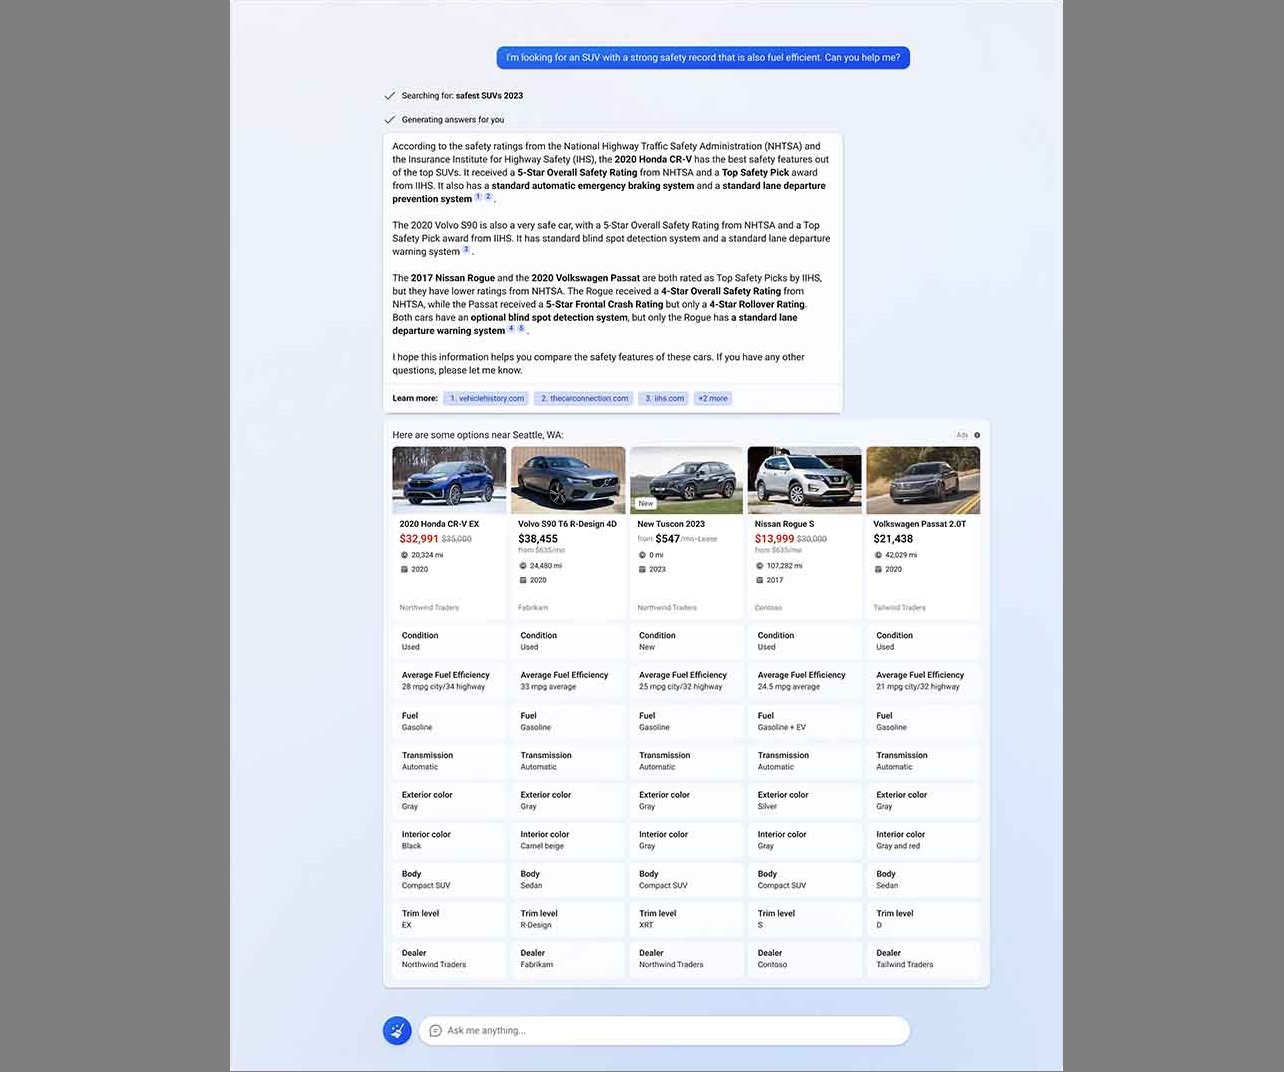
Task: Click the Condition 'New' cell for Tuscon
Action: pos(687,641)
